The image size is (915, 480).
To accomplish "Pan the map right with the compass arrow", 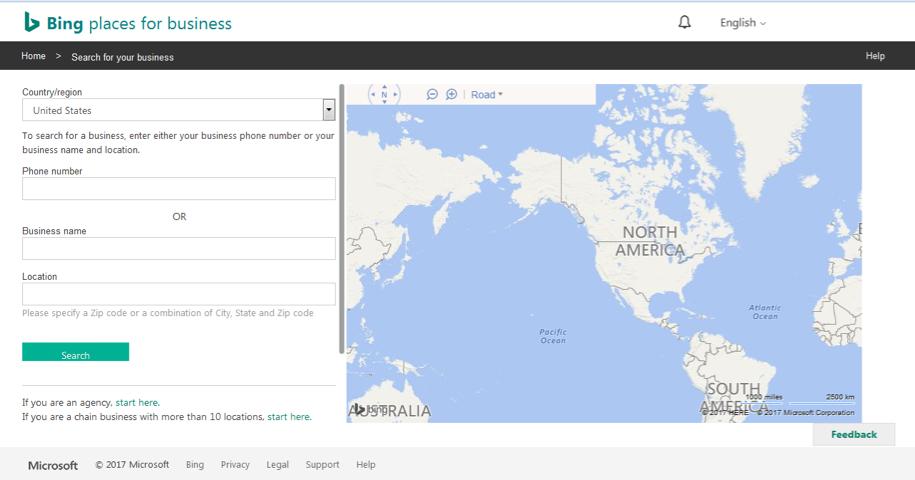I will point(395,94).
